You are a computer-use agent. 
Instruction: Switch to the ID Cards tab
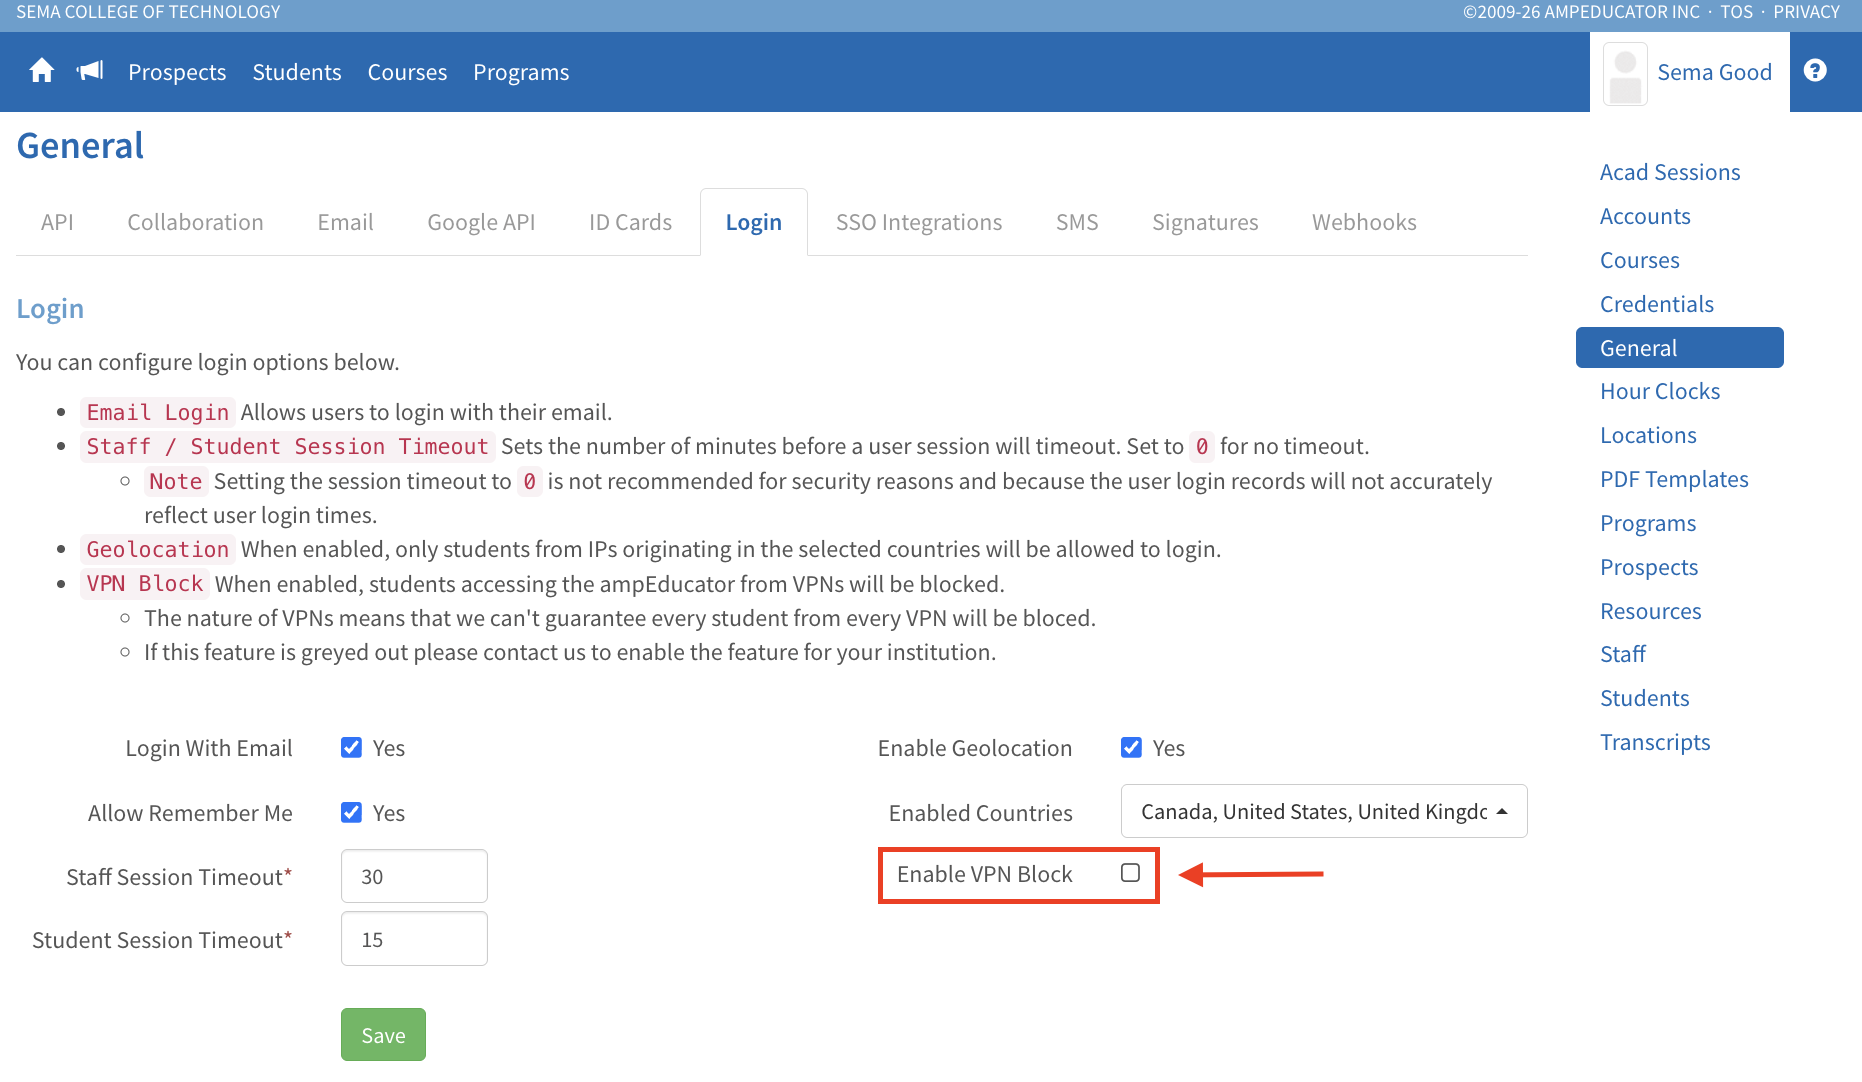[630, 222]
